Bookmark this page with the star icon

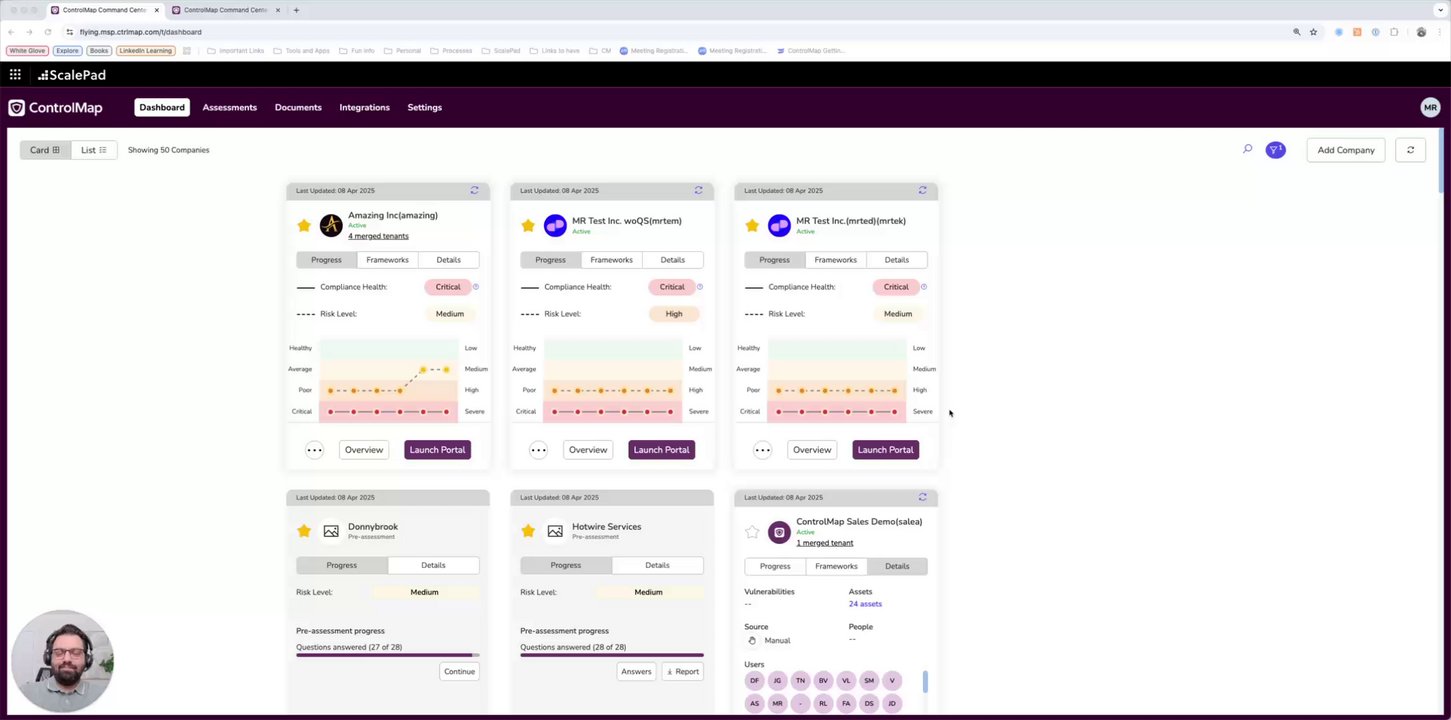1313,32
